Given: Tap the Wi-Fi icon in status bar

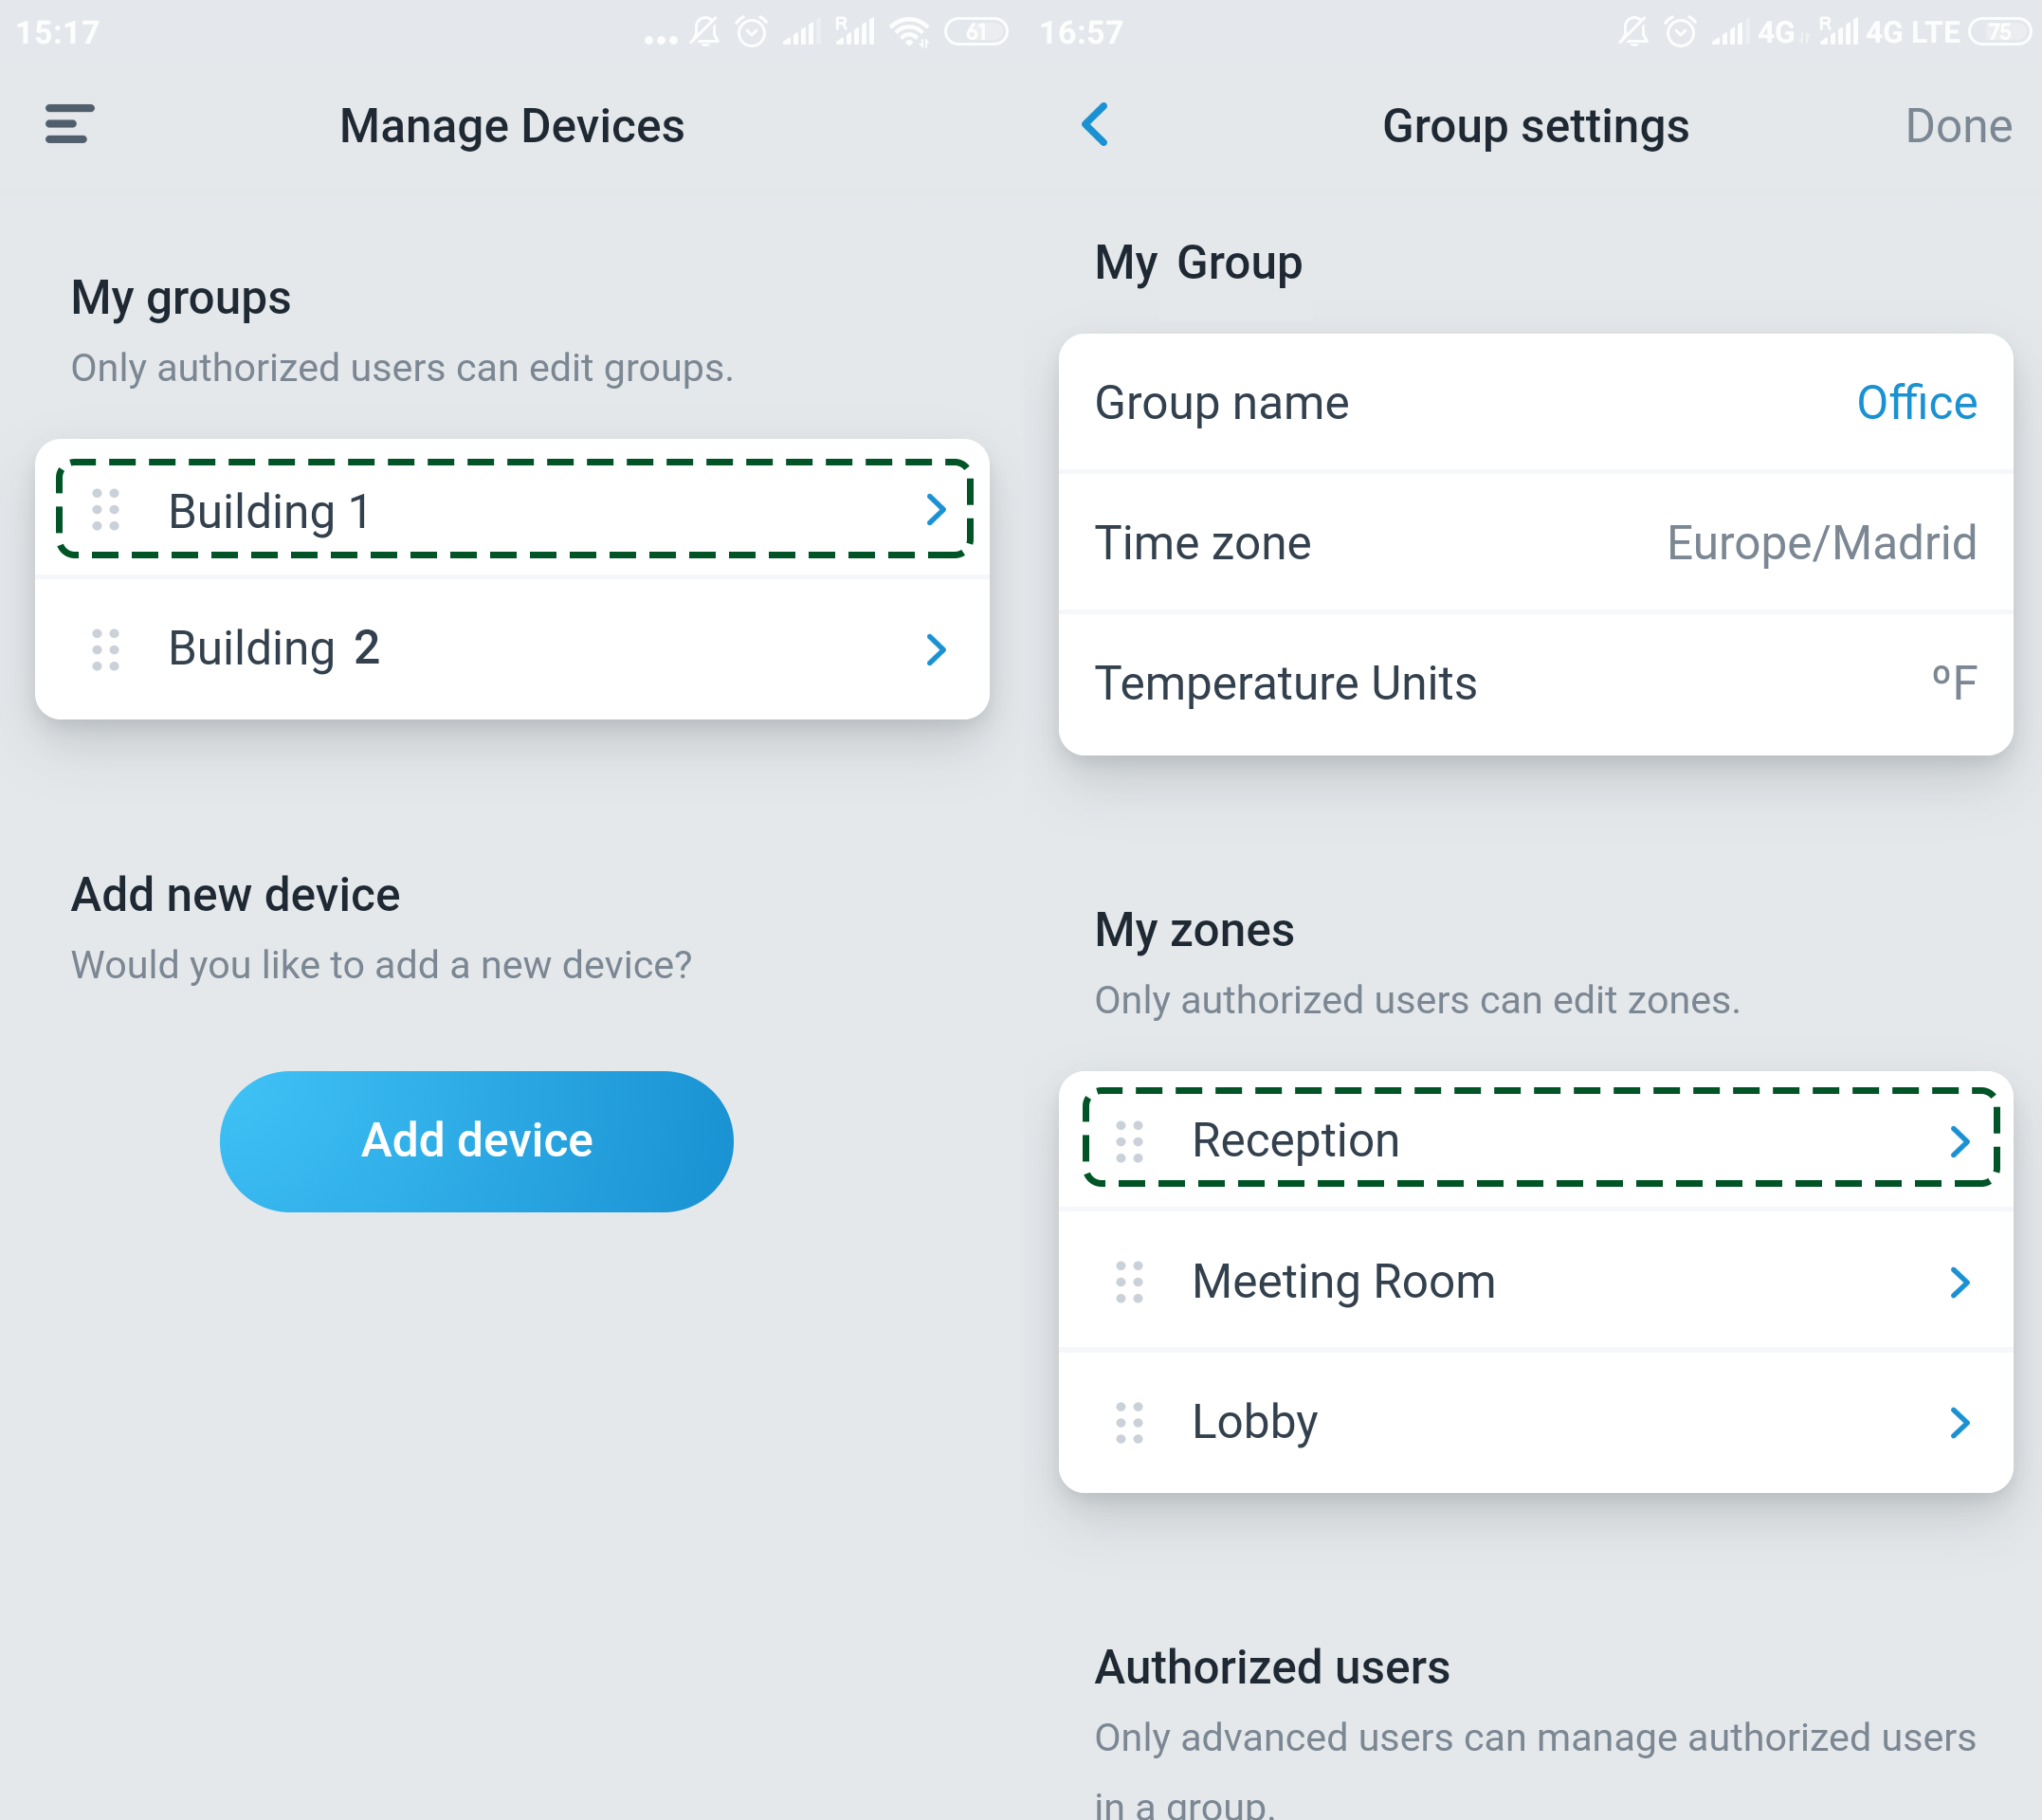Looking at the screenshot, I should [x=910, y=32].
